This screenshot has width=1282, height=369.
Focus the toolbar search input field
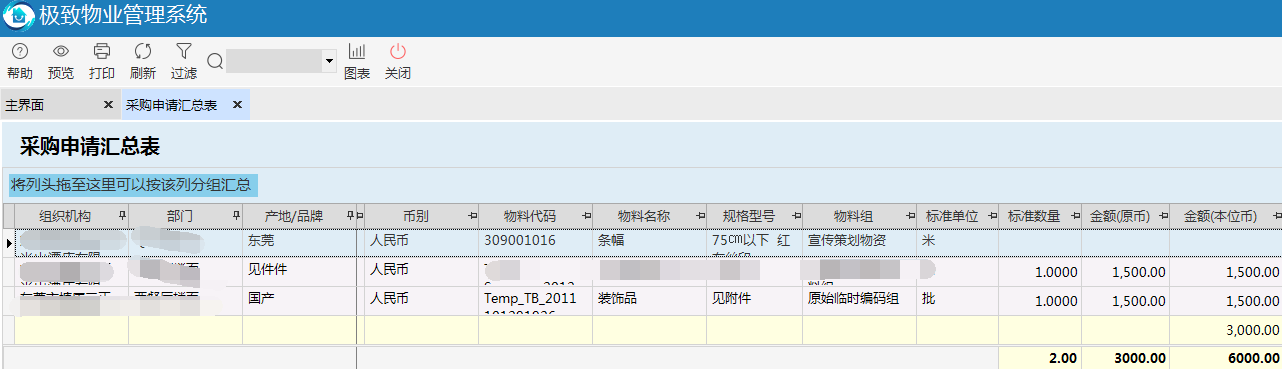(275, 62)
